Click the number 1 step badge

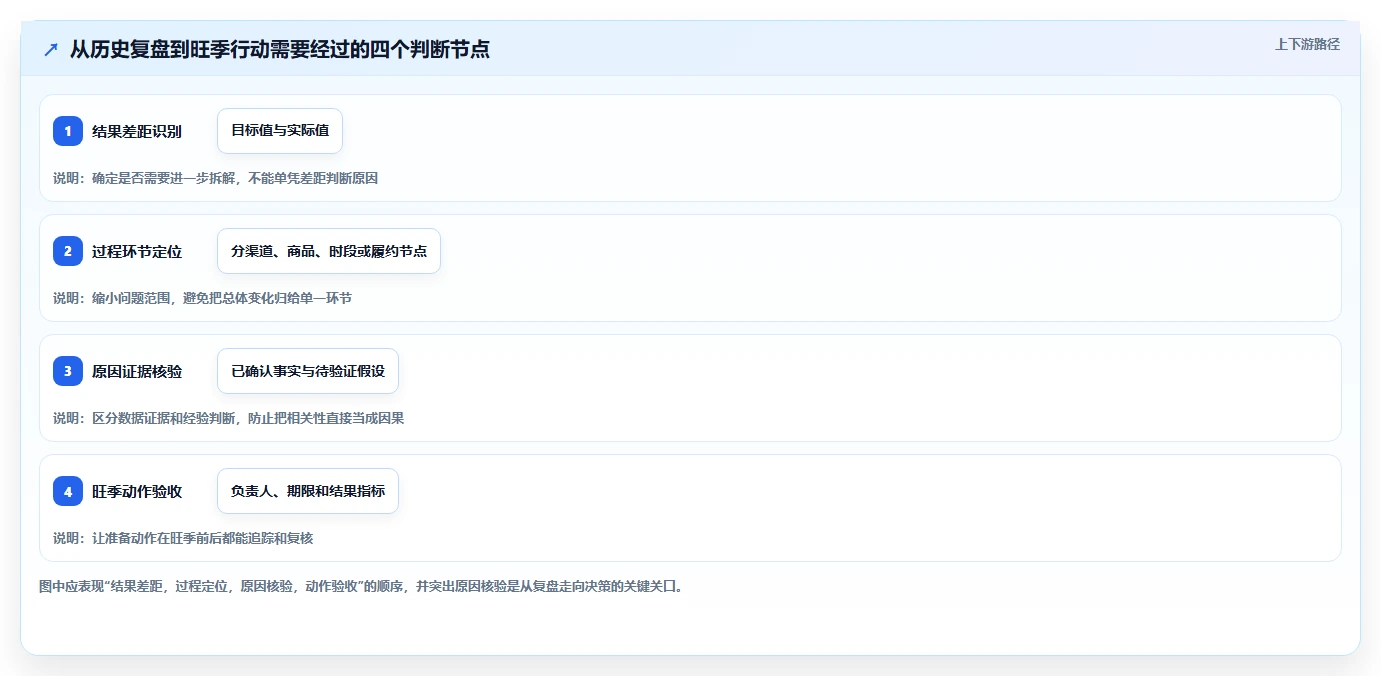click(68, 131)
